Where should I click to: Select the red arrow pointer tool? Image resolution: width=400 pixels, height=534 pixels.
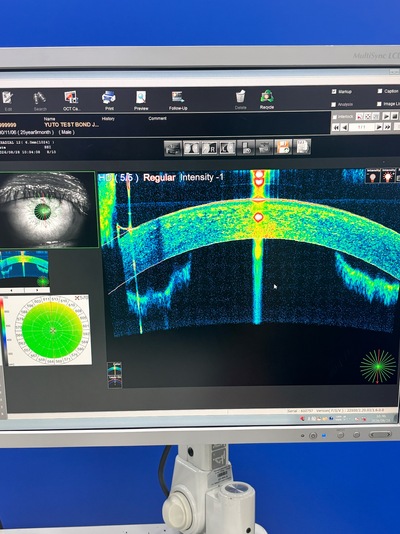359,116
